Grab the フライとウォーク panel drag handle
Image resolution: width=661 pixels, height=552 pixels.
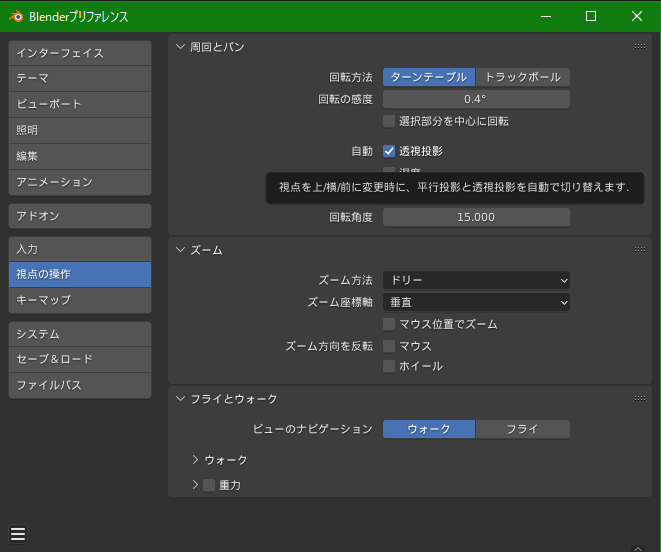pos(640,399)
